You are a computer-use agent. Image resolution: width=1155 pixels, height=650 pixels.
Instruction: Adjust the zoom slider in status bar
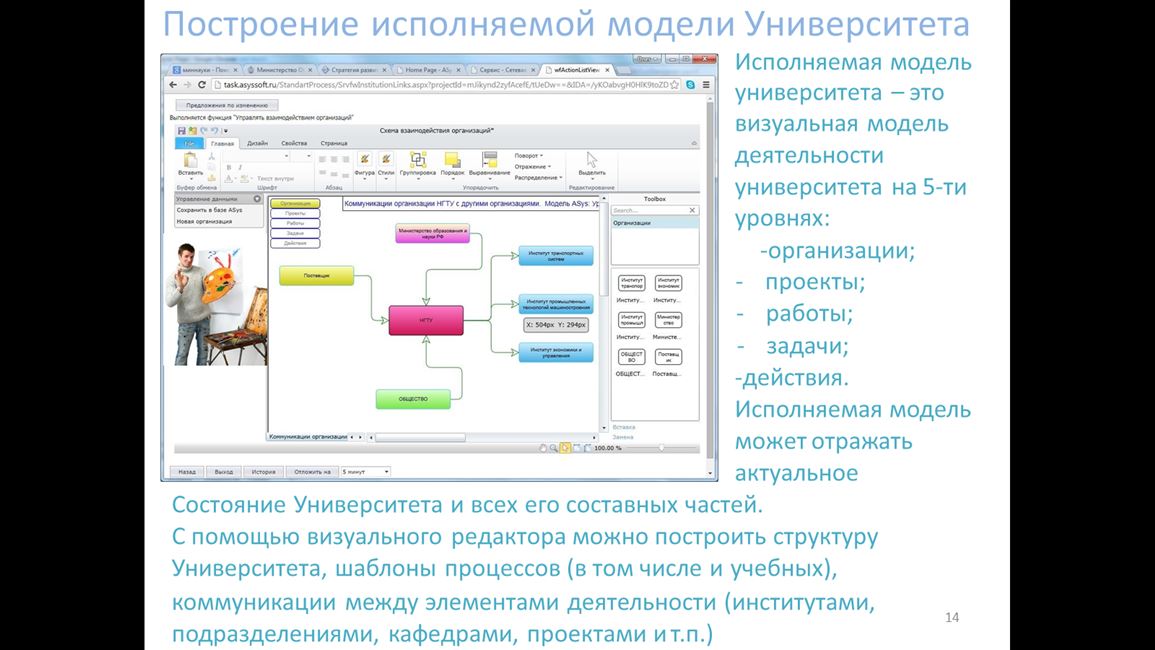[x=660, y=448]
